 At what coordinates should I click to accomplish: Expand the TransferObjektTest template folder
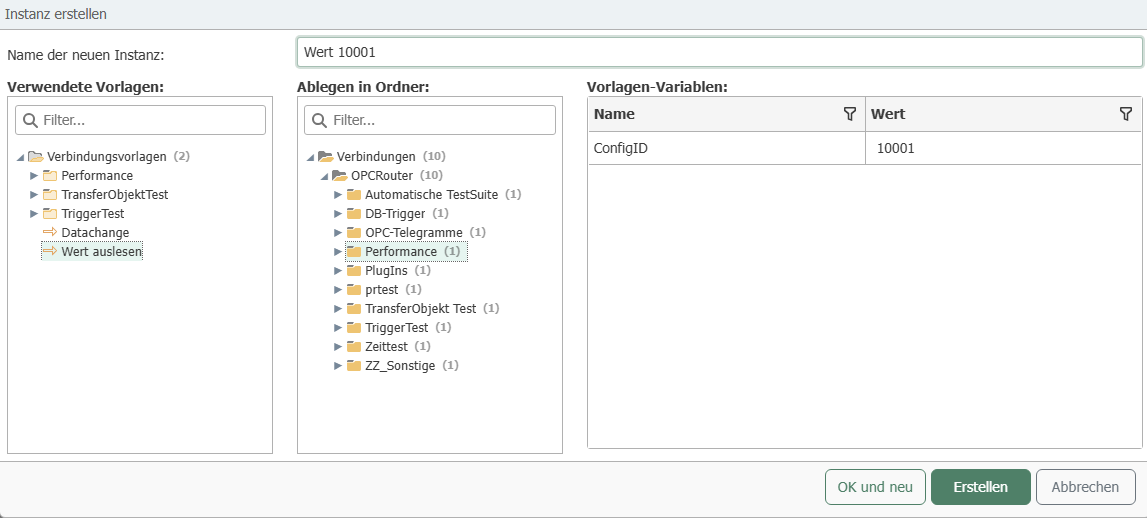tap(34, 194)
